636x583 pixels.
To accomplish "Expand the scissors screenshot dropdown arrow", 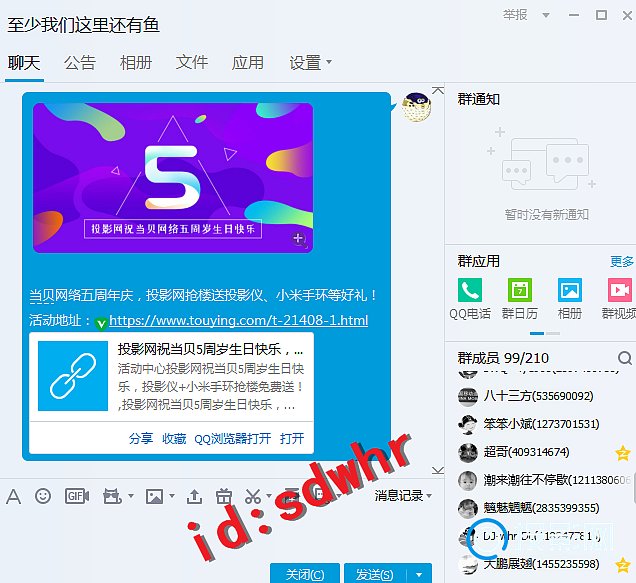I will click(269, 496).
